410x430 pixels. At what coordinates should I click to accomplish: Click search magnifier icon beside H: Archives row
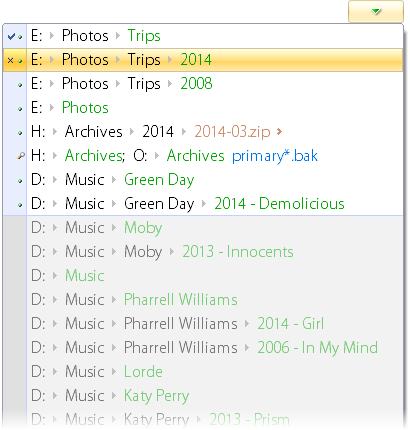tap(21, 156)
